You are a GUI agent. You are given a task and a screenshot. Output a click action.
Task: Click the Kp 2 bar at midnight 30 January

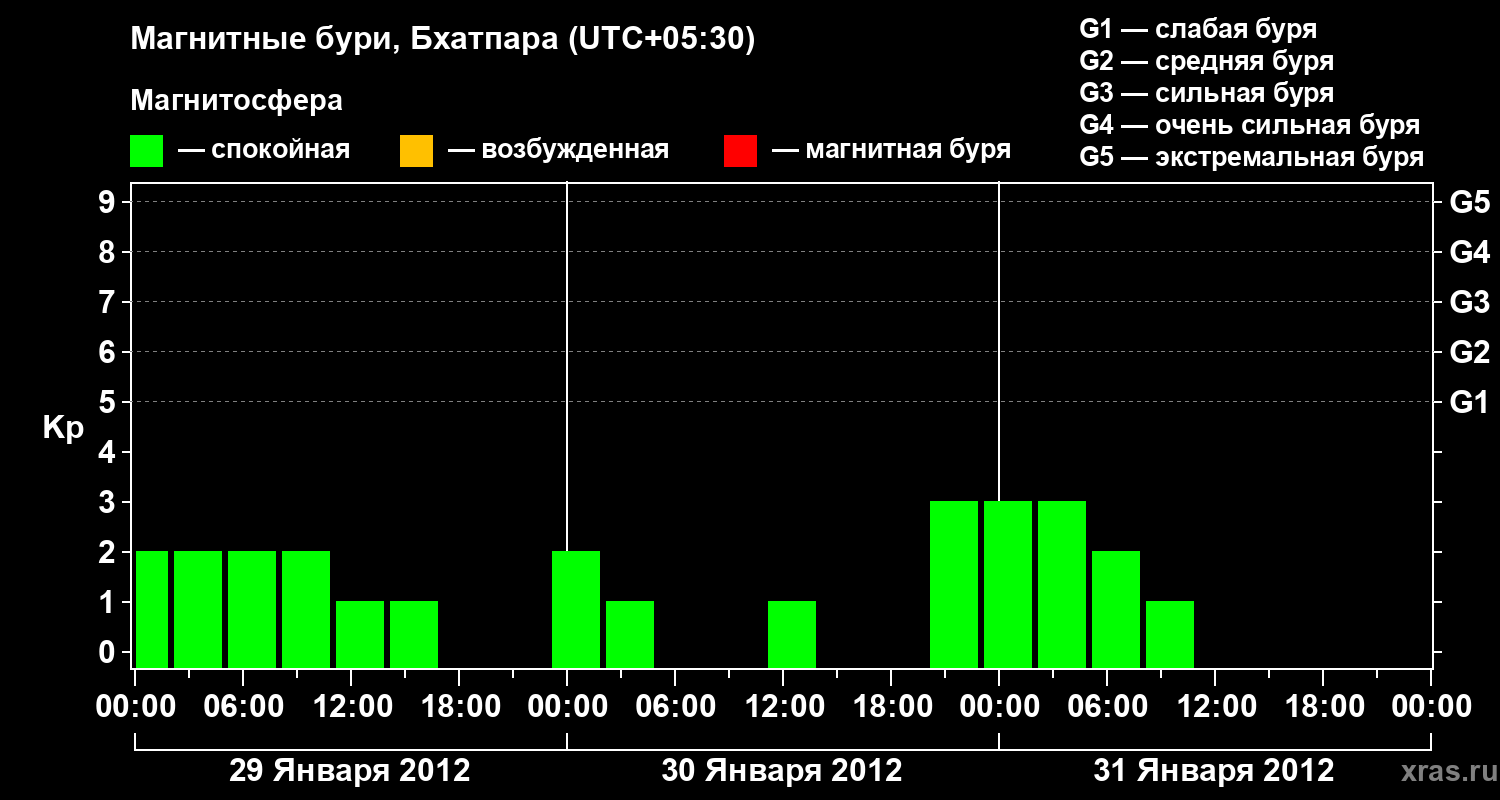coord(576,609)
